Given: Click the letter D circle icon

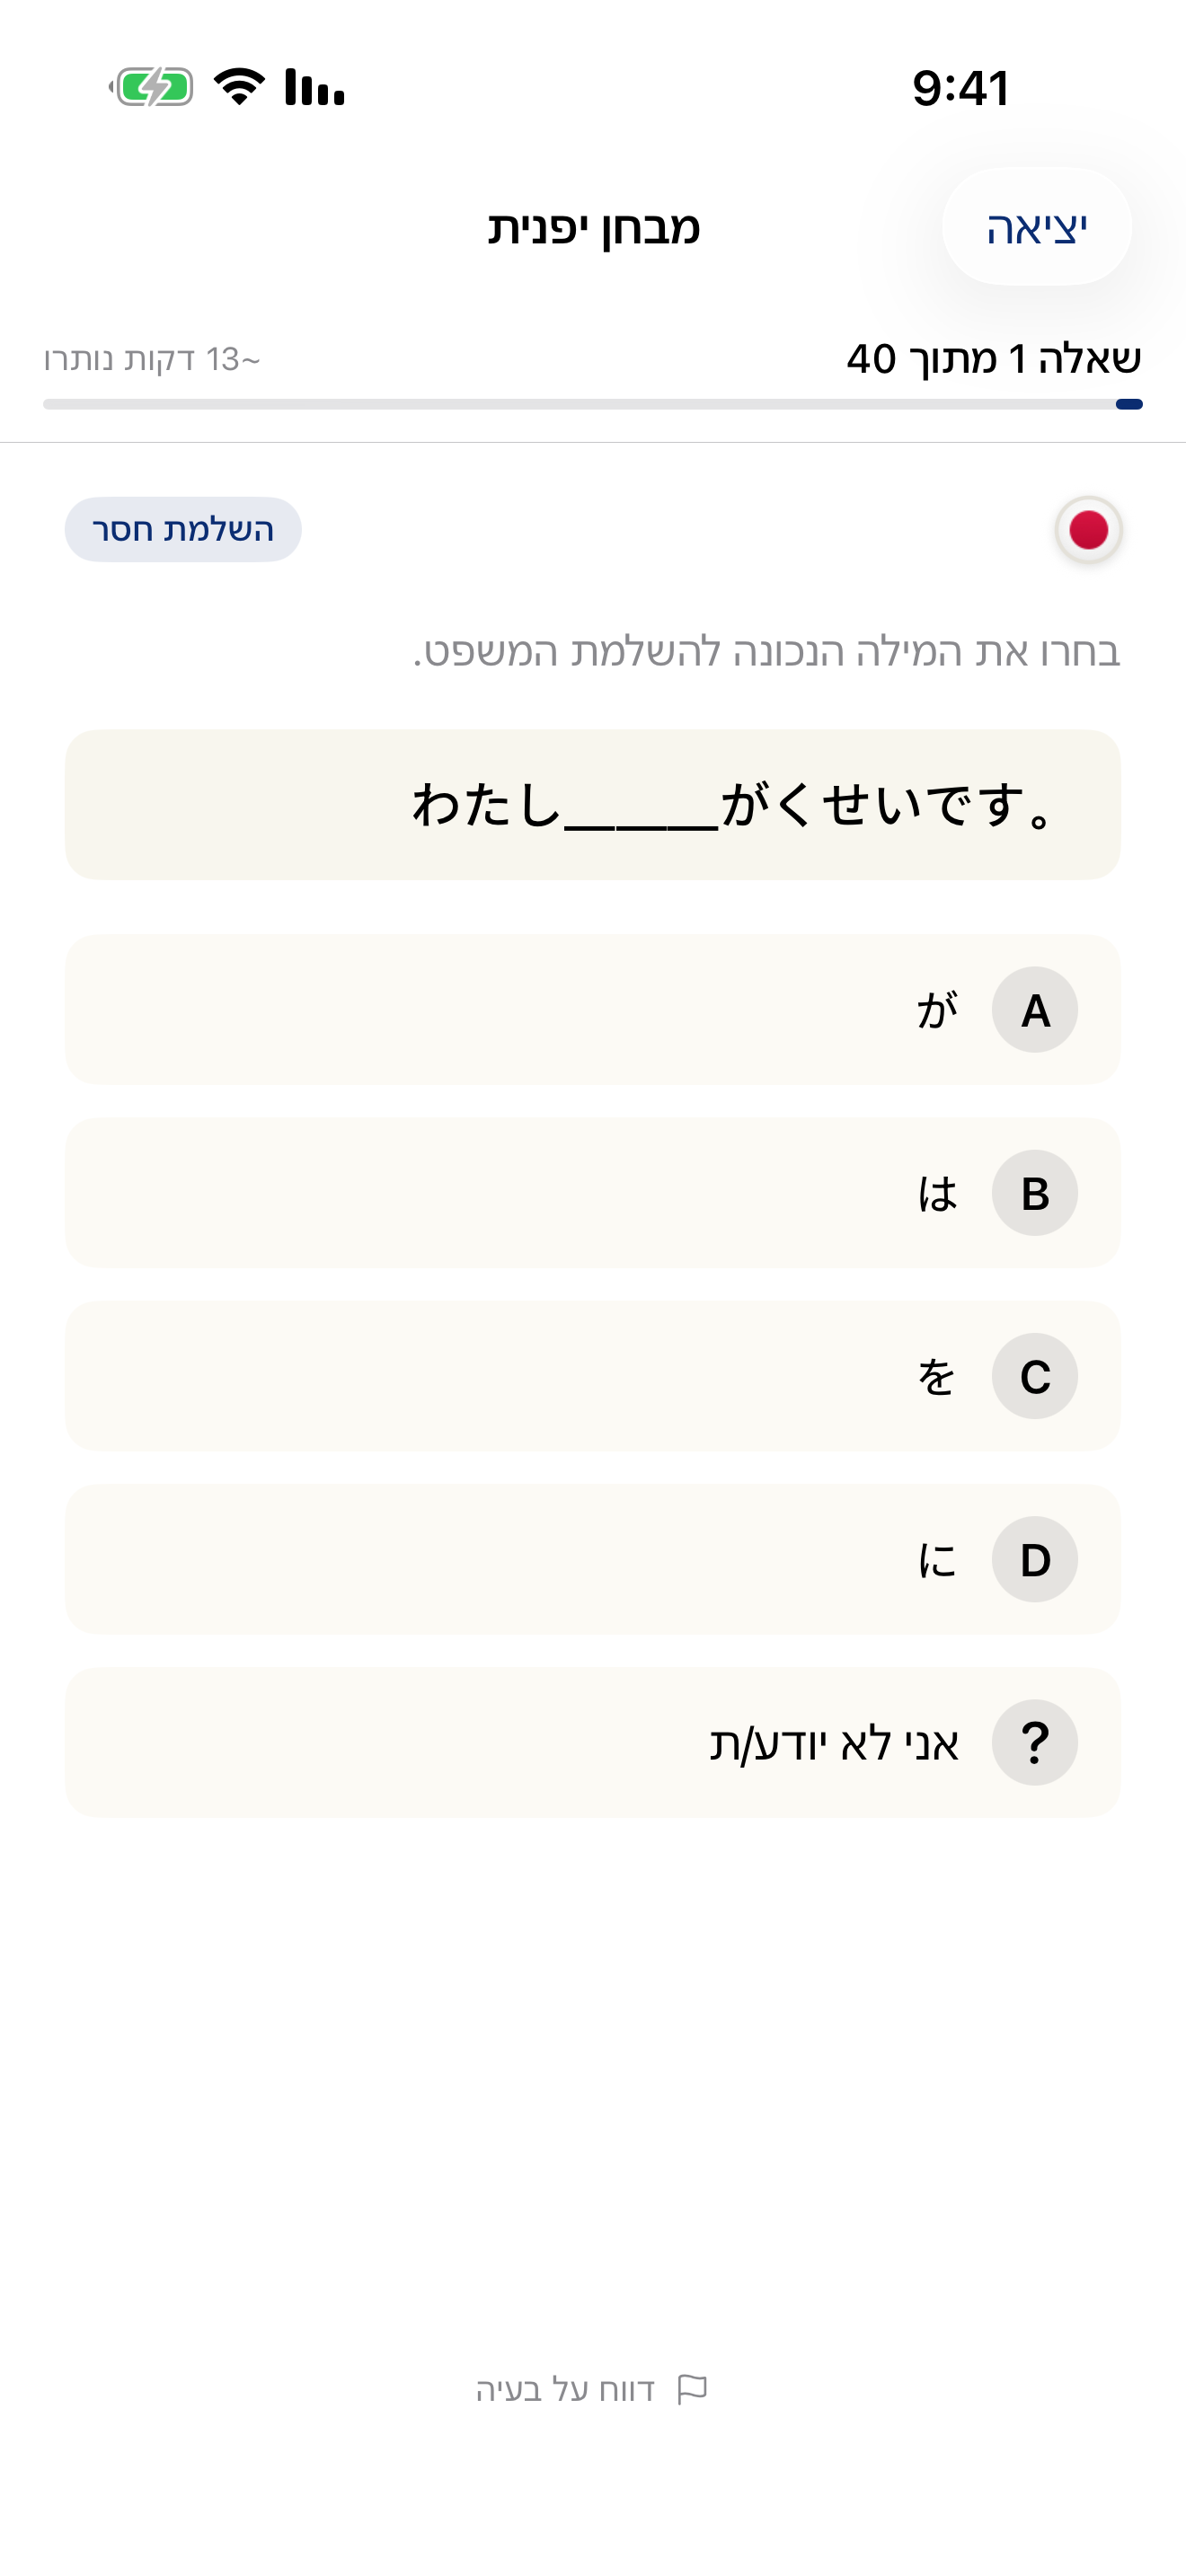Looking at the screenshot, I should pos(1034,1560).
